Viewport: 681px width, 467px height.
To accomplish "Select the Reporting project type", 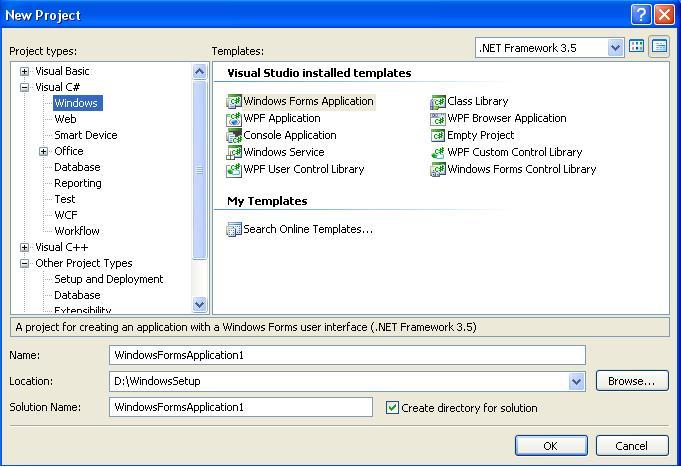I will [x=78, y=183].
